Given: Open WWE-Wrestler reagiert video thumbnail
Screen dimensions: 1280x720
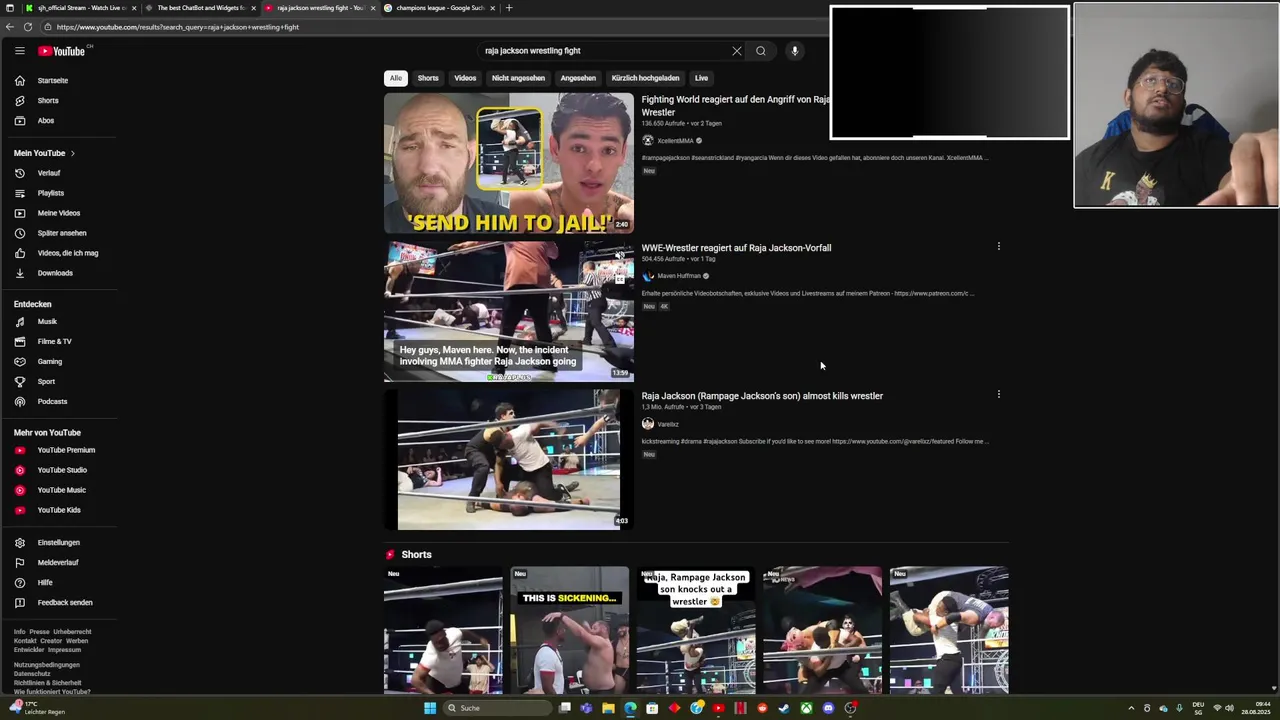Looking at the screenshot, I should (x=509, y=311).
